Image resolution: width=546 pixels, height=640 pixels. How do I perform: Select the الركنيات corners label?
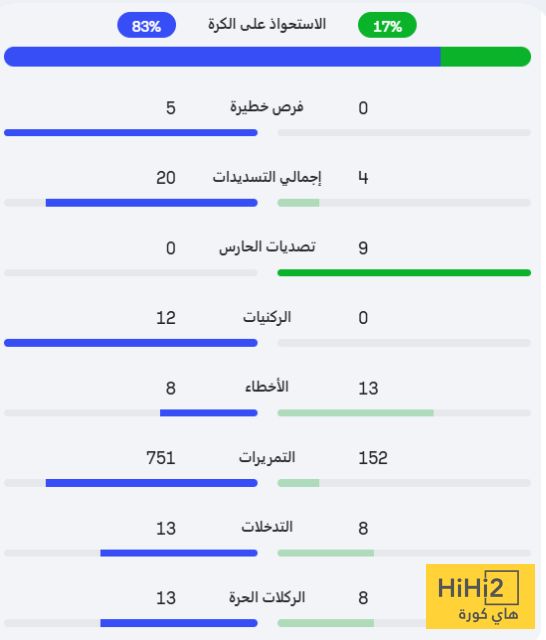pos(267,317)
